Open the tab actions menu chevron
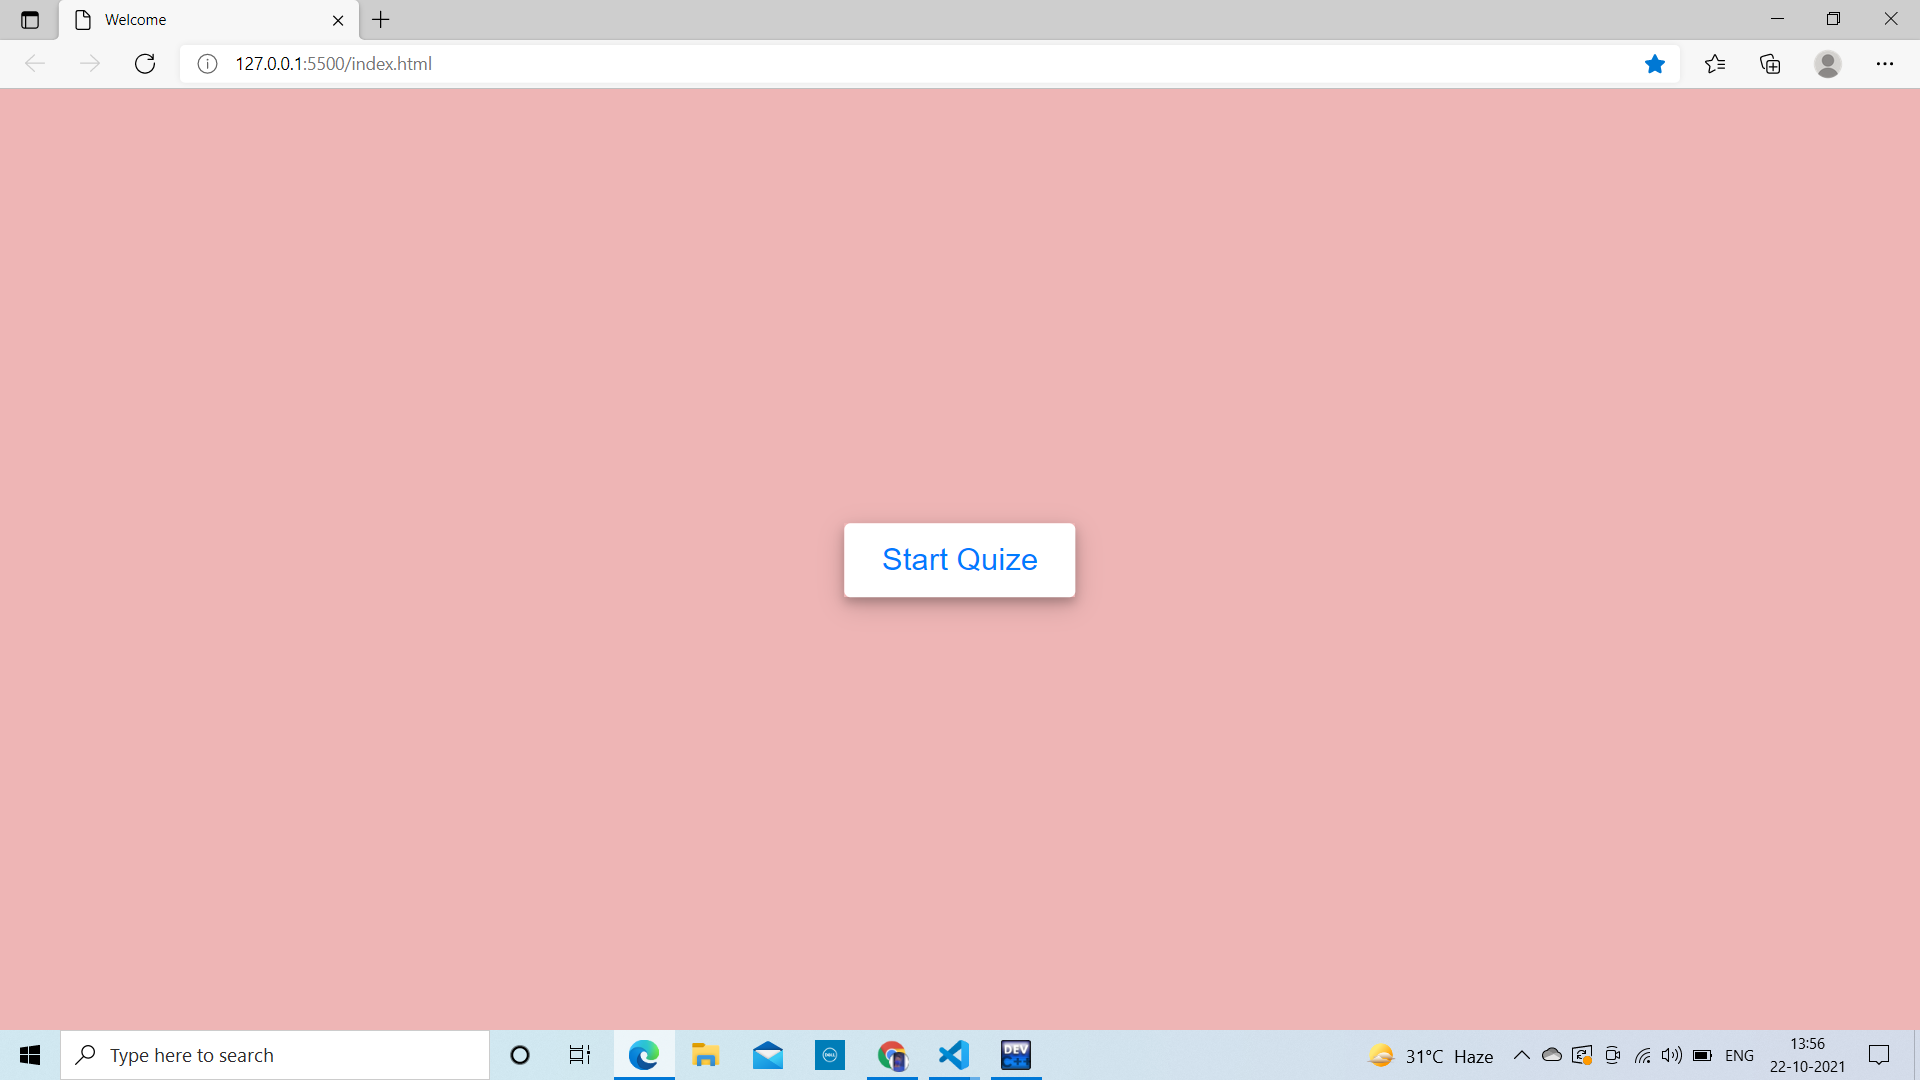Image resolution: width=1920 pixels, height=1080 pixels. coord(29,19)
